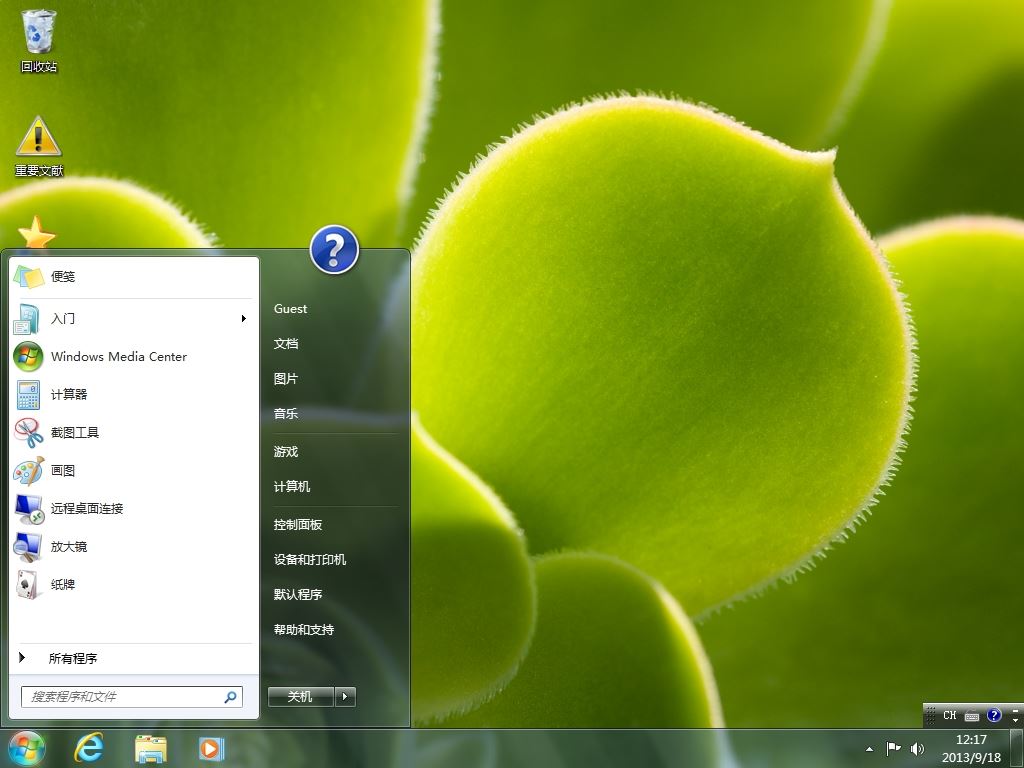Open the shutdown options arrow
This screenshot has width=1024, height=768.
pos(345,697)
